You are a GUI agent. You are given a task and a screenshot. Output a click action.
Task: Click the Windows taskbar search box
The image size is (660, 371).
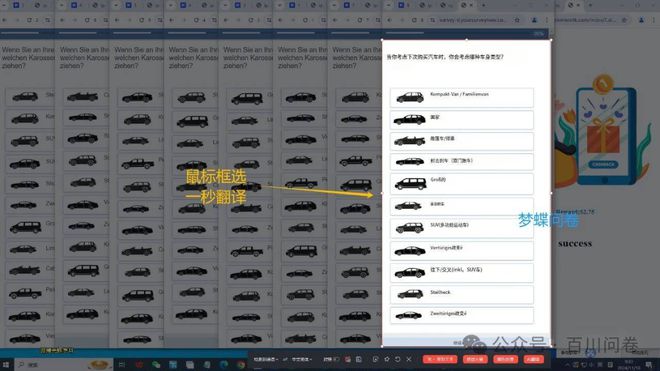coord(63,365)
